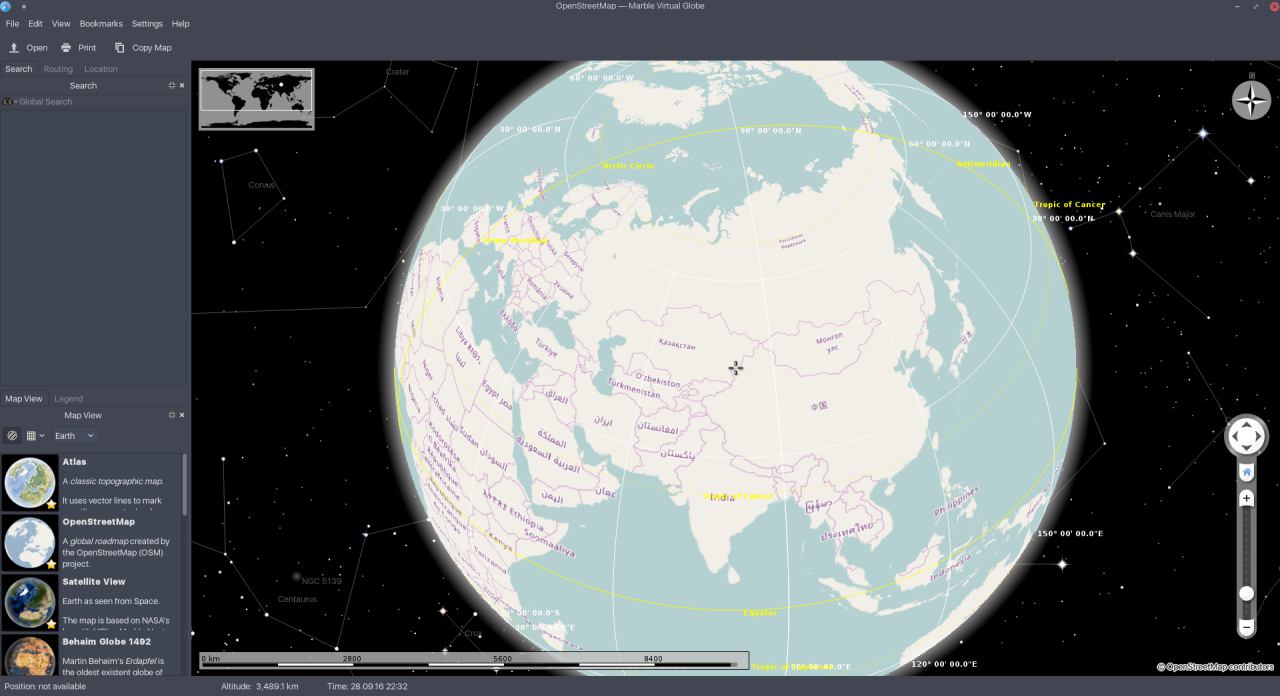Image resolution: width=1280 pixels, height=696 pixels.
Task: Click the Altitude status bar reading
Action: coord(260,686)
